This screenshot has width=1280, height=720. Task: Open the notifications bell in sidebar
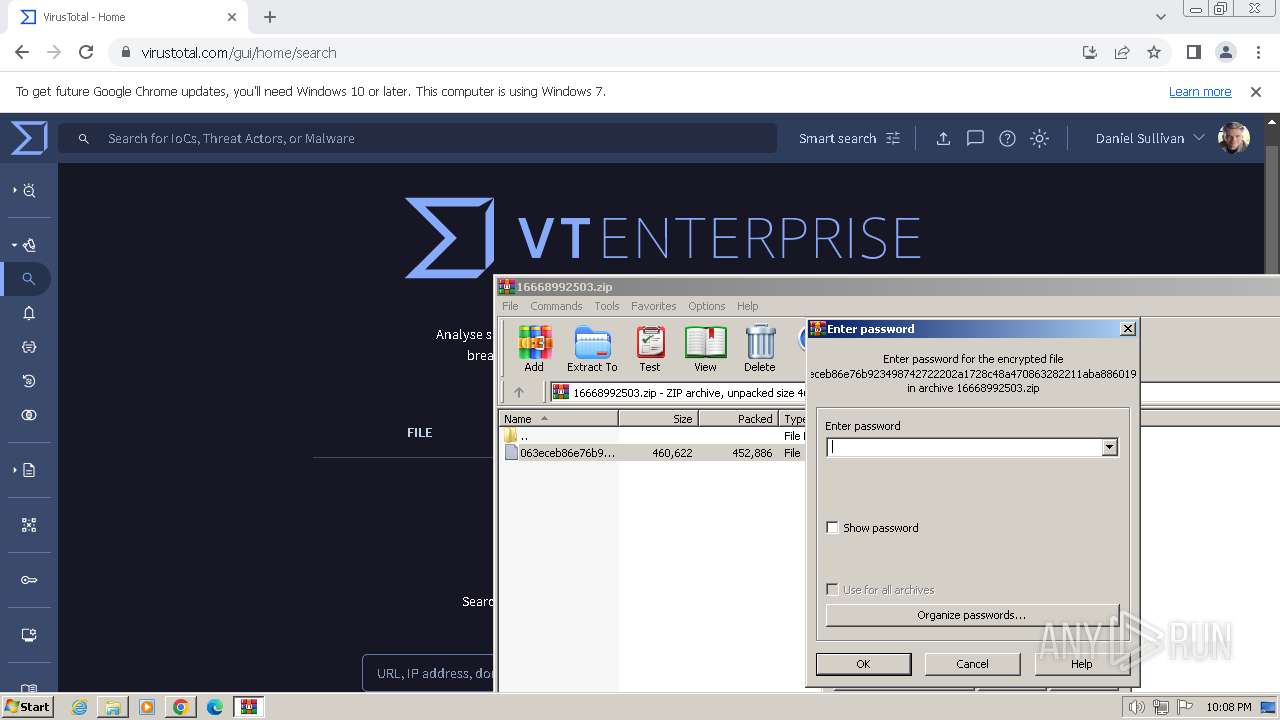click(29, 313)
